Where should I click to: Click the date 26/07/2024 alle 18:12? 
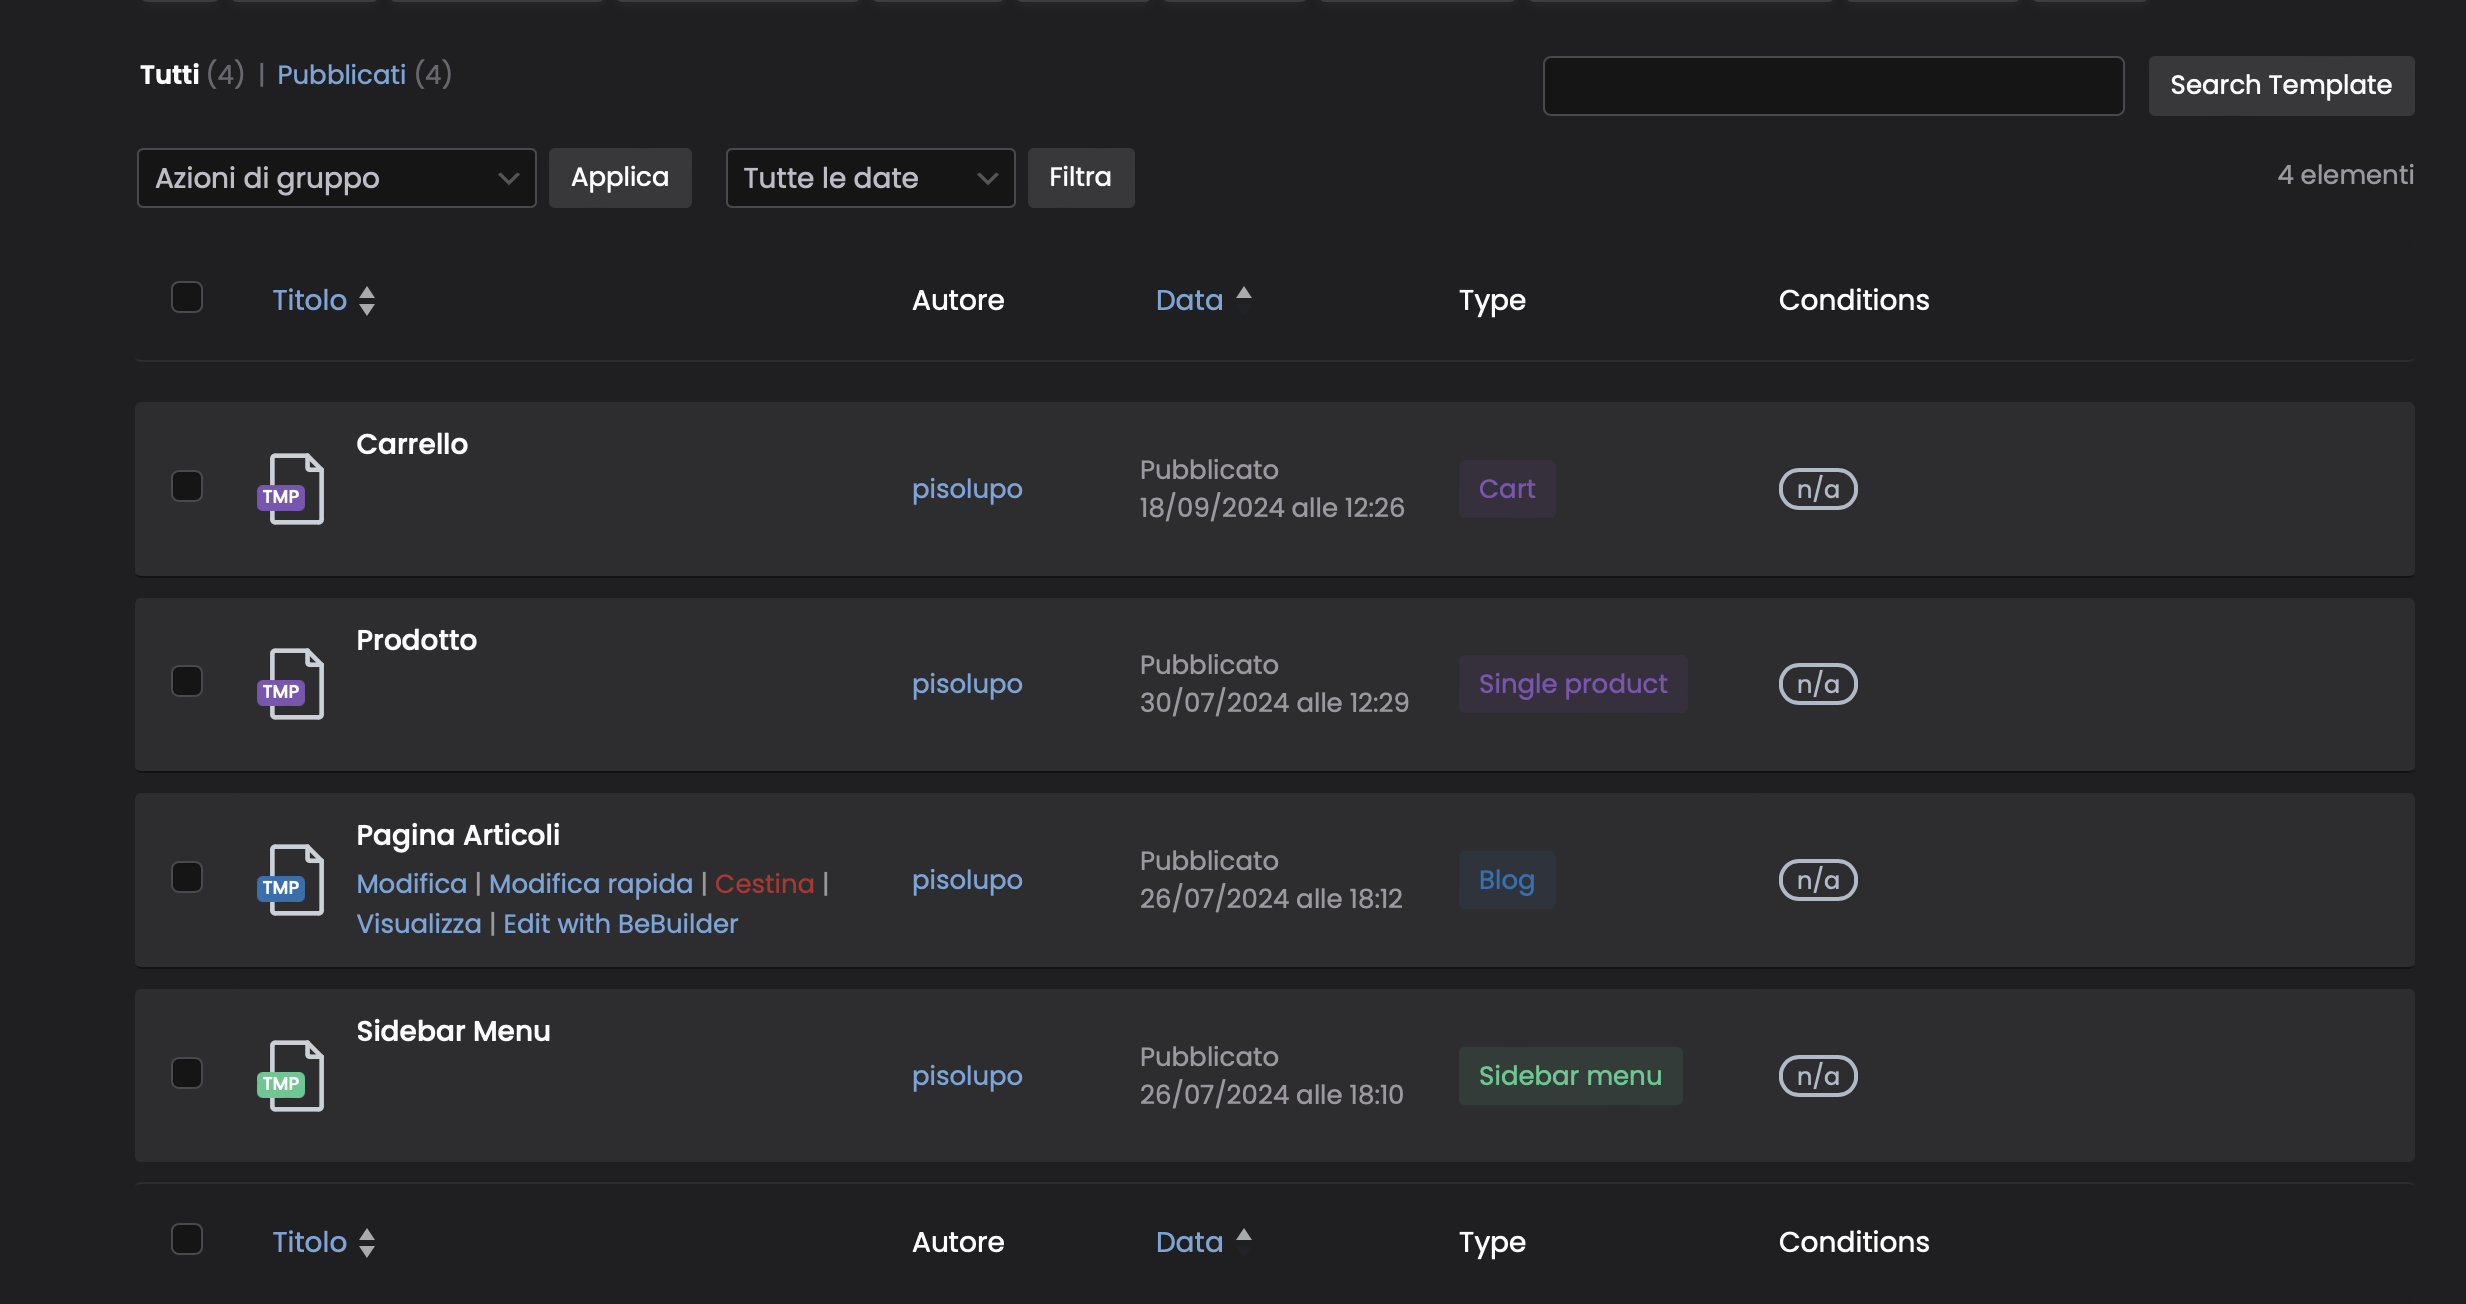pyautogui.click(x=1271, y=899)
